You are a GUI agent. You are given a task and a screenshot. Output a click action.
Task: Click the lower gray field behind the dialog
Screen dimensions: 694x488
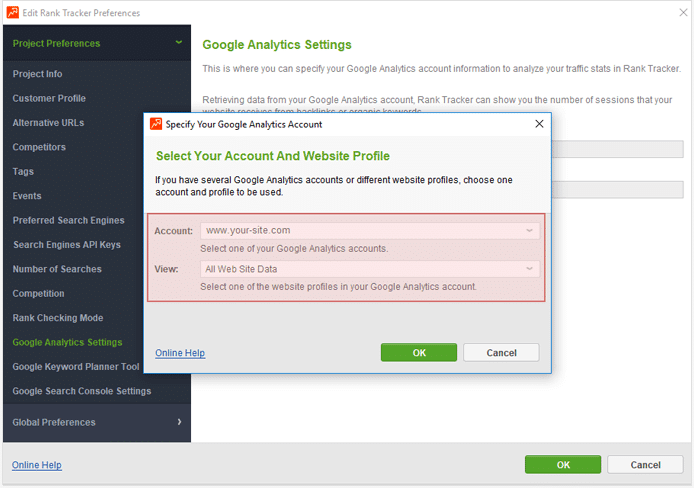click(617, 189)
